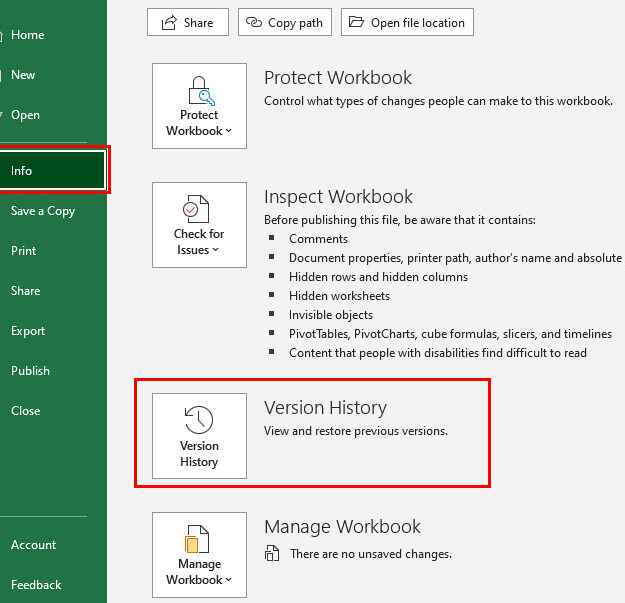Expand the Protect Workbook dropdown arrow
Image resolution: width=625 pixels, height=603 pixels.
pyautogui.click(x=229, y=131)
